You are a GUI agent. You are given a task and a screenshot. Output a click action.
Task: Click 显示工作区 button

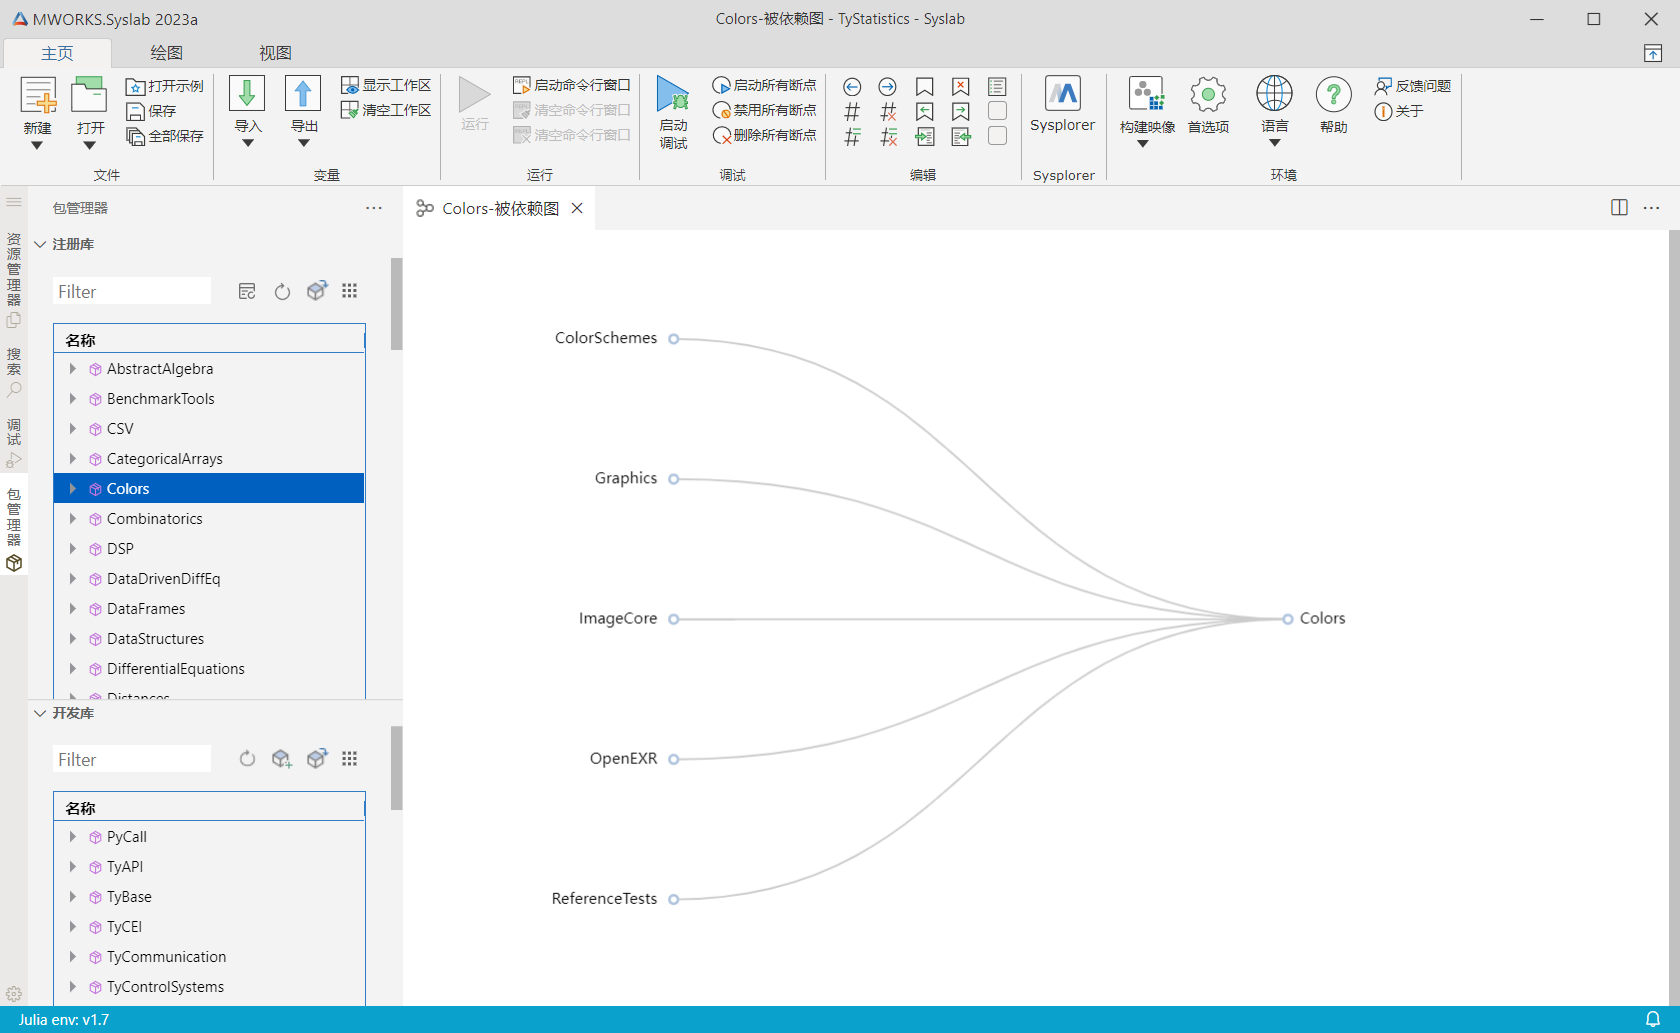pos(386,85)
